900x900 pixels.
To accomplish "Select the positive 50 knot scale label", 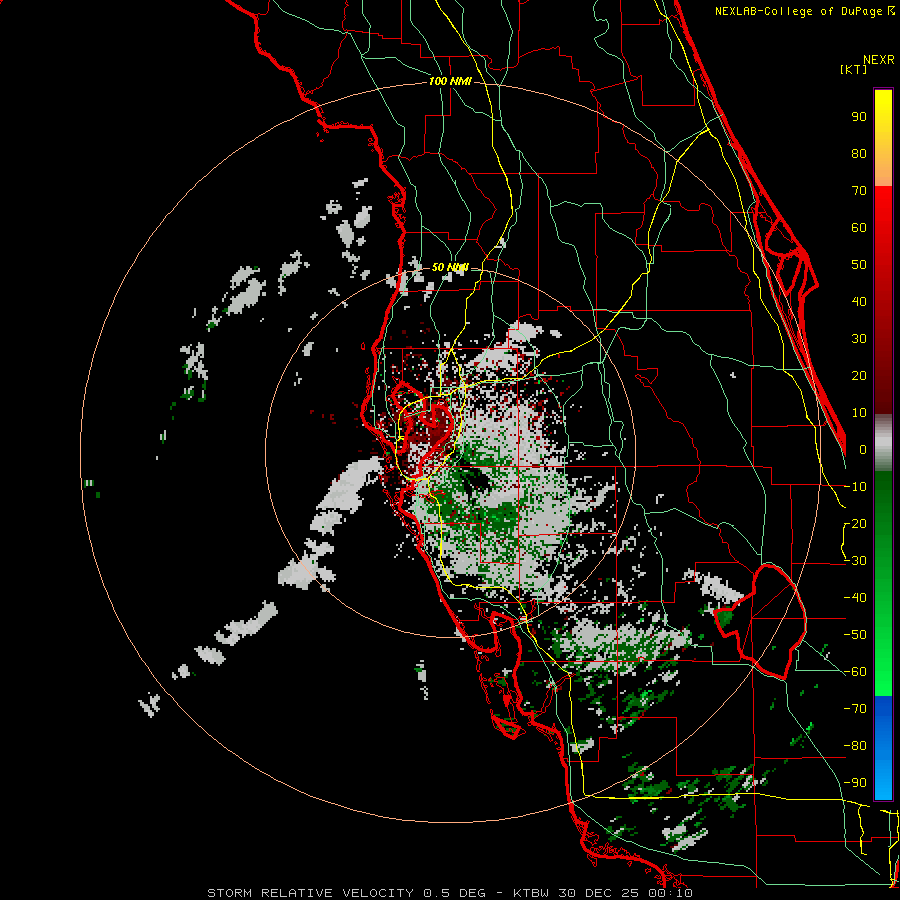I will pos(859,265).
